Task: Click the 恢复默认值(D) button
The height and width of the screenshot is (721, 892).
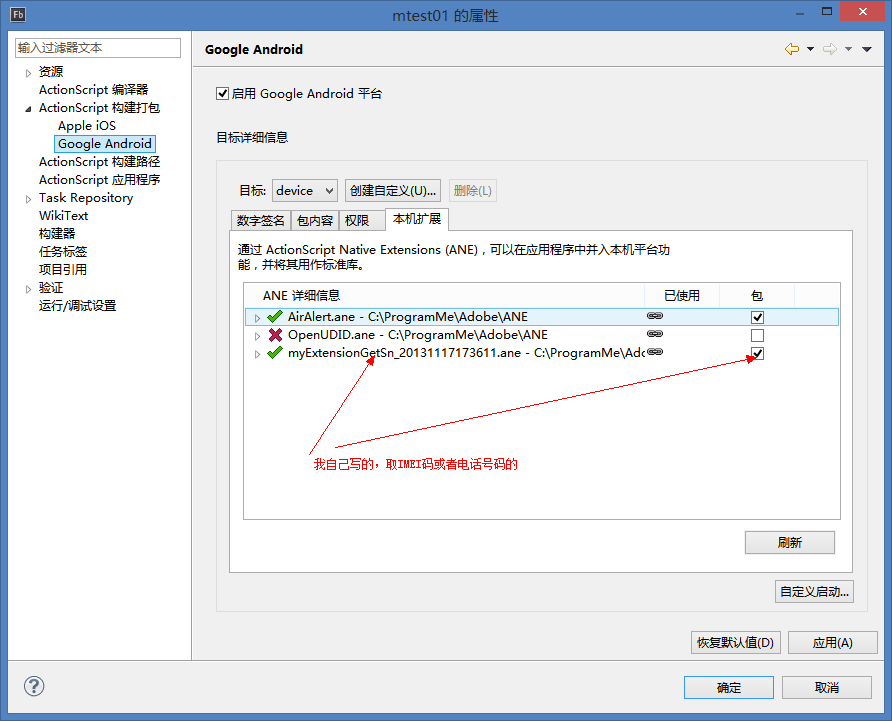Action: click(x=736, y=642)
